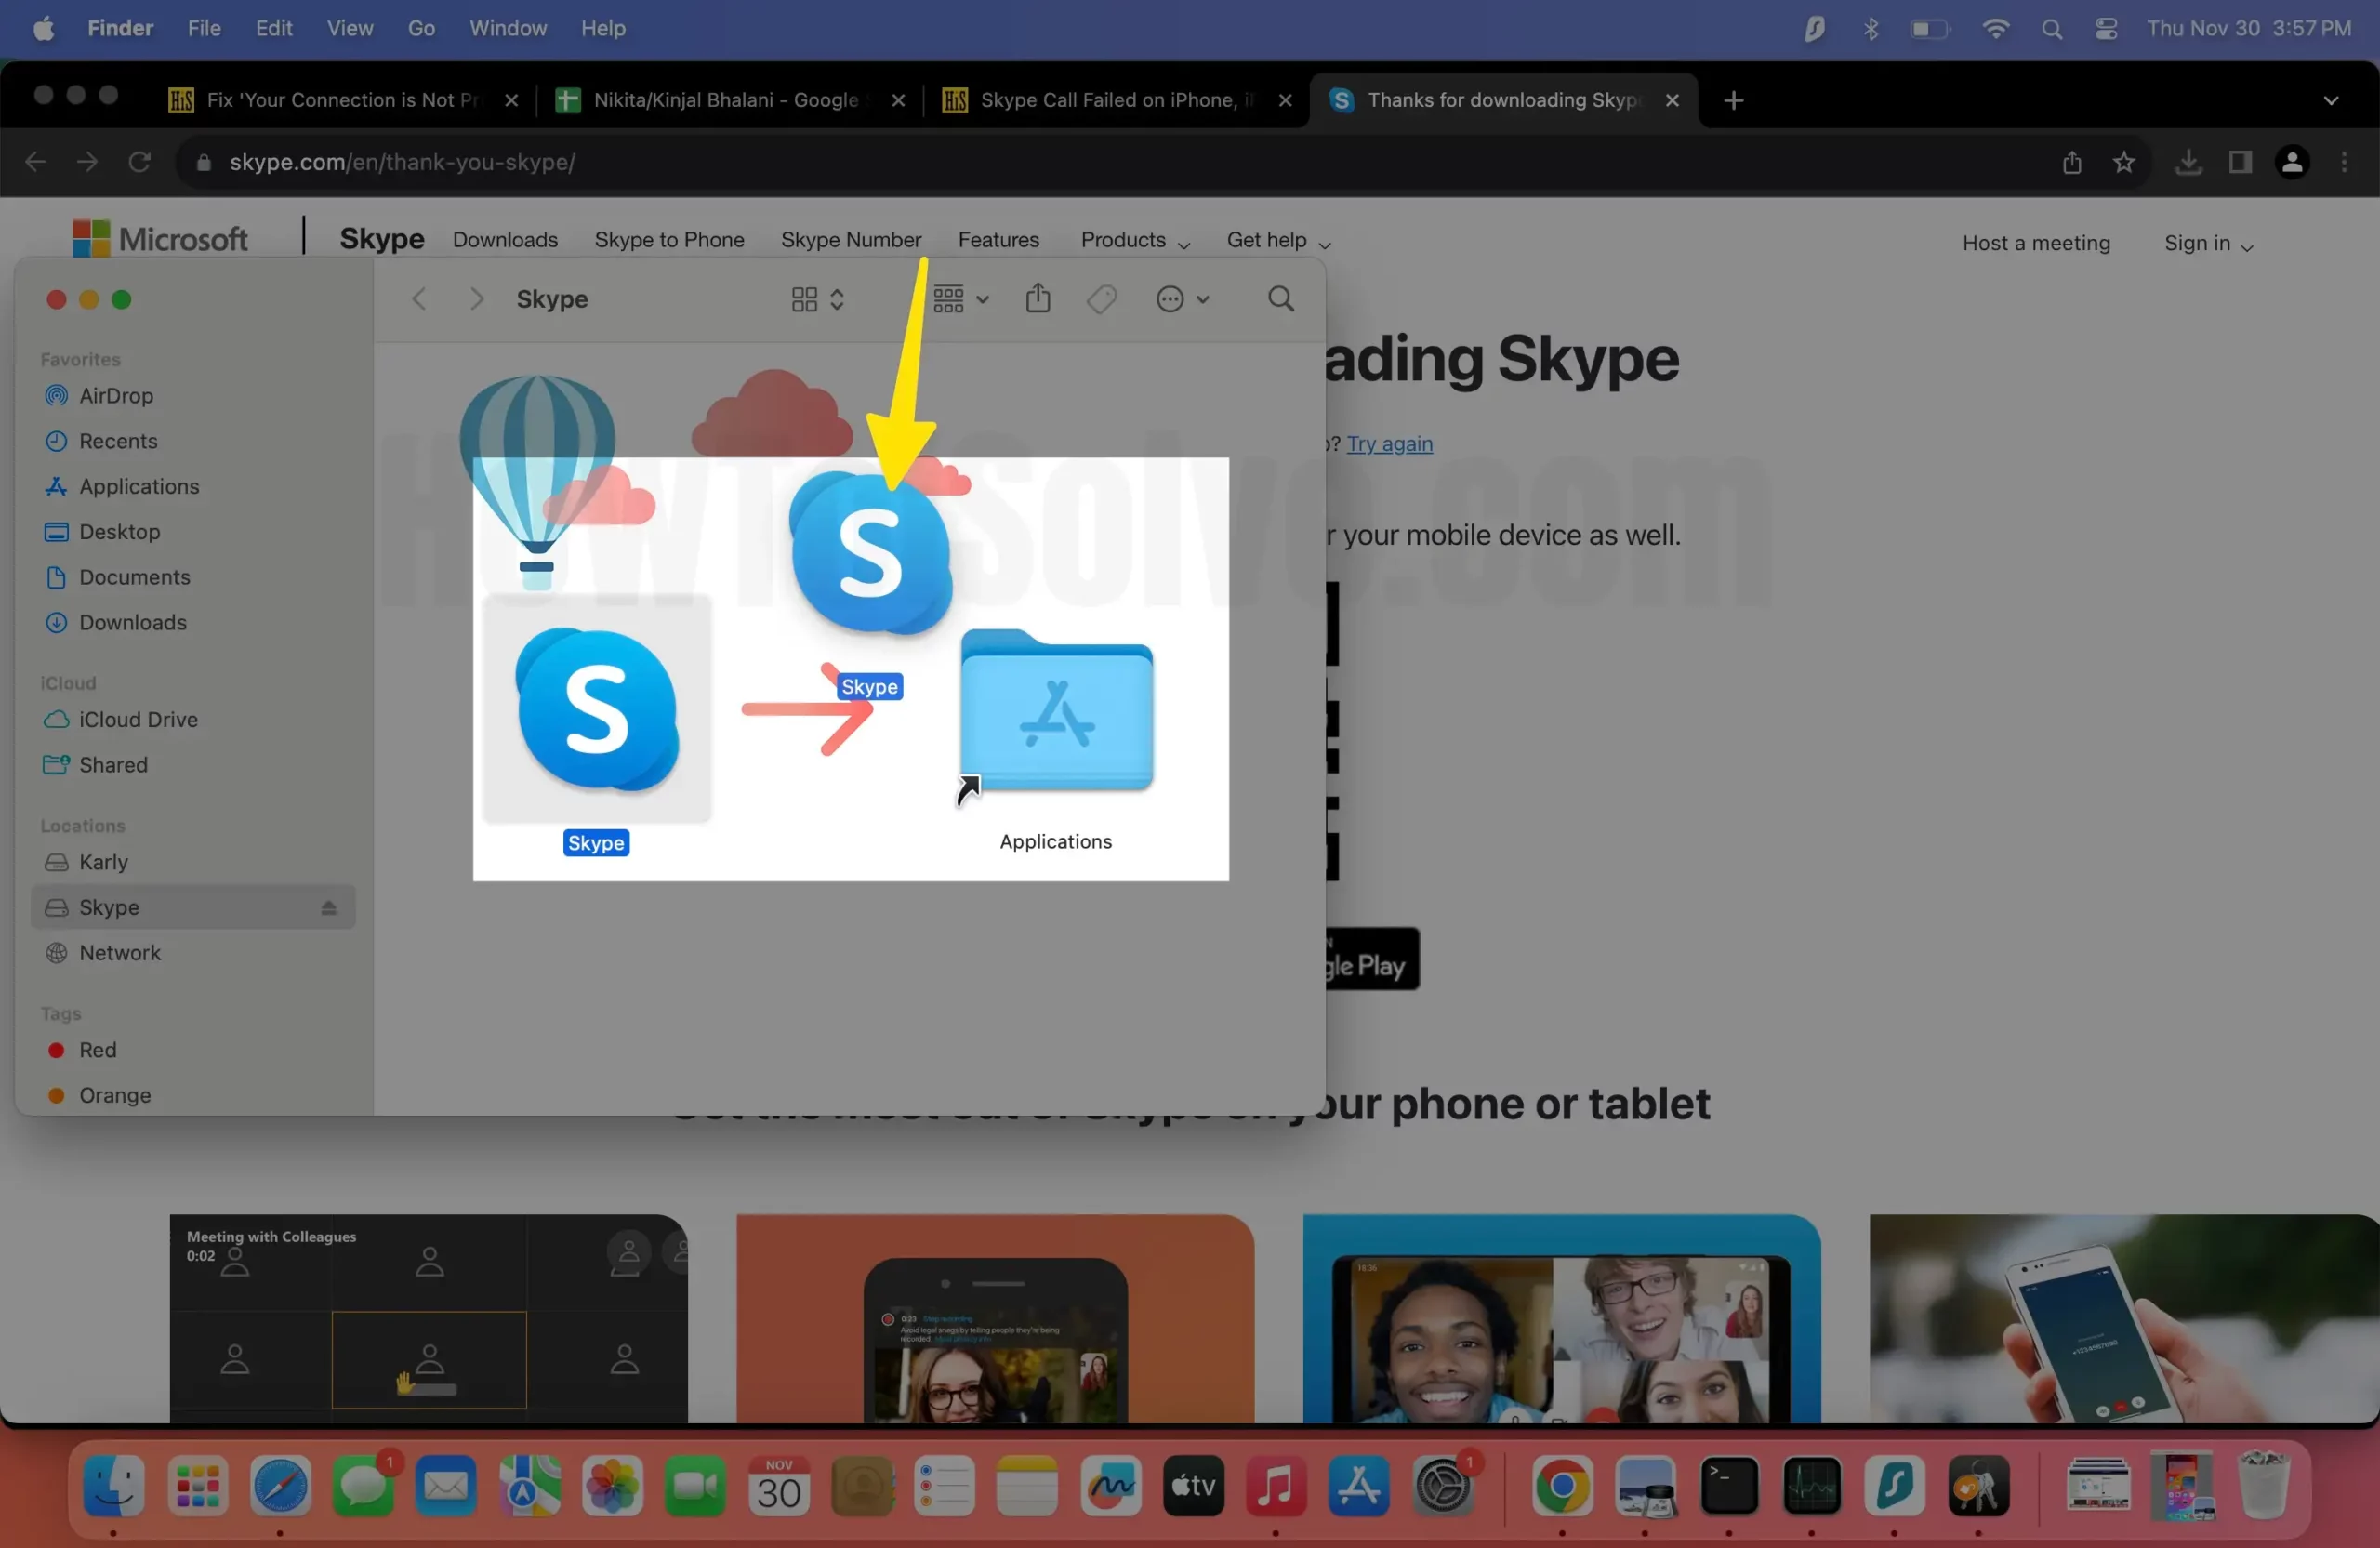
Task: Bookmark page with Chrome star icon
Action: point(2124,162)
